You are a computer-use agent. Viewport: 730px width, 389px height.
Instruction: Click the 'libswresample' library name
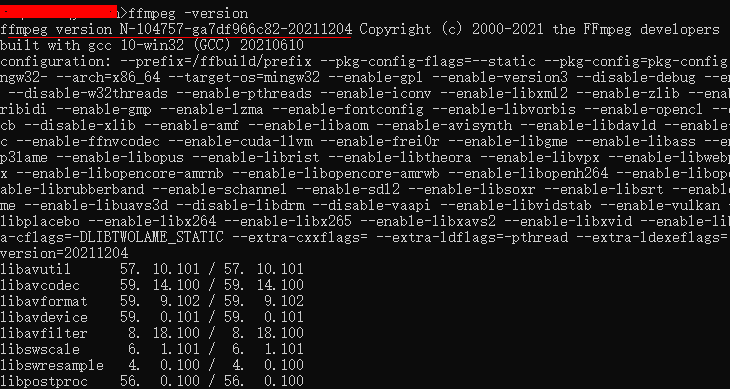coord(52,365)
